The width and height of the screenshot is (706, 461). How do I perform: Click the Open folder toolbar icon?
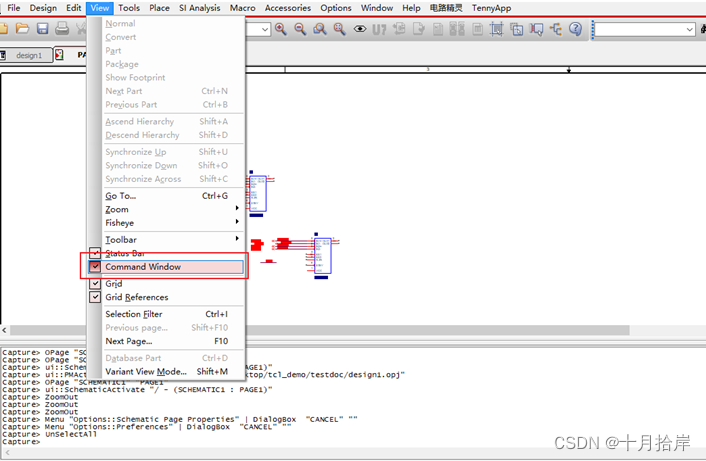[x=22, y=29]
